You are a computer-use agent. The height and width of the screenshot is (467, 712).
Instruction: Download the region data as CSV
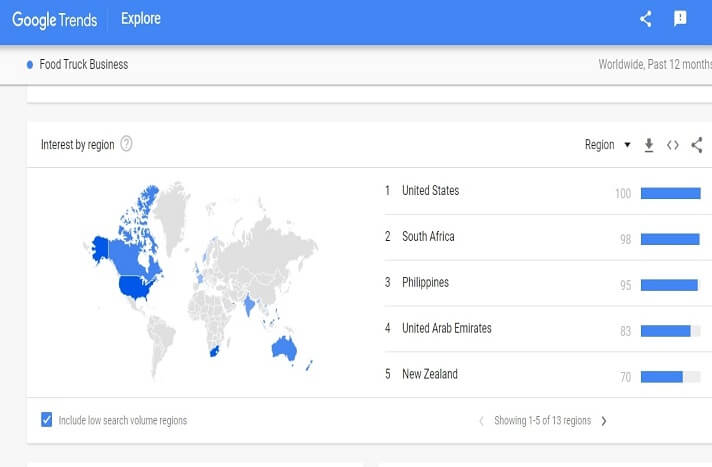pyautogui.click(x=649, y=145)
